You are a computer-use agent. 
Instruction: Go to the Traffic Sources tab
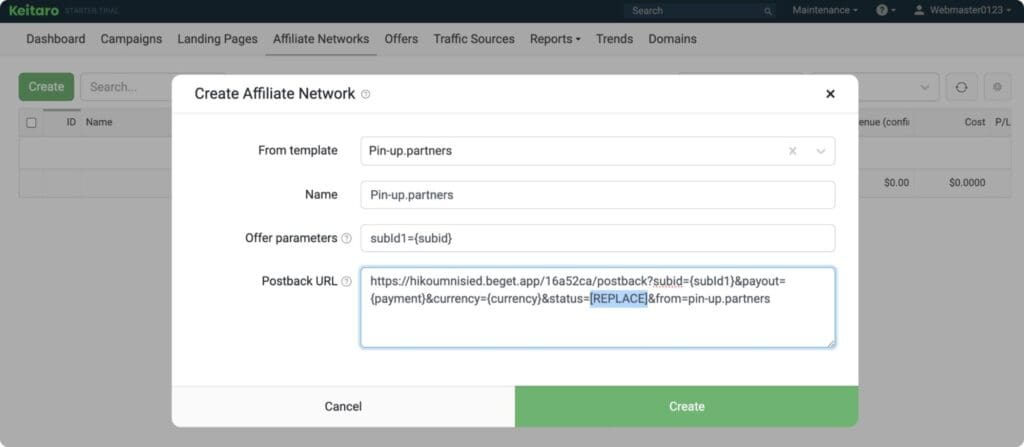474,39
